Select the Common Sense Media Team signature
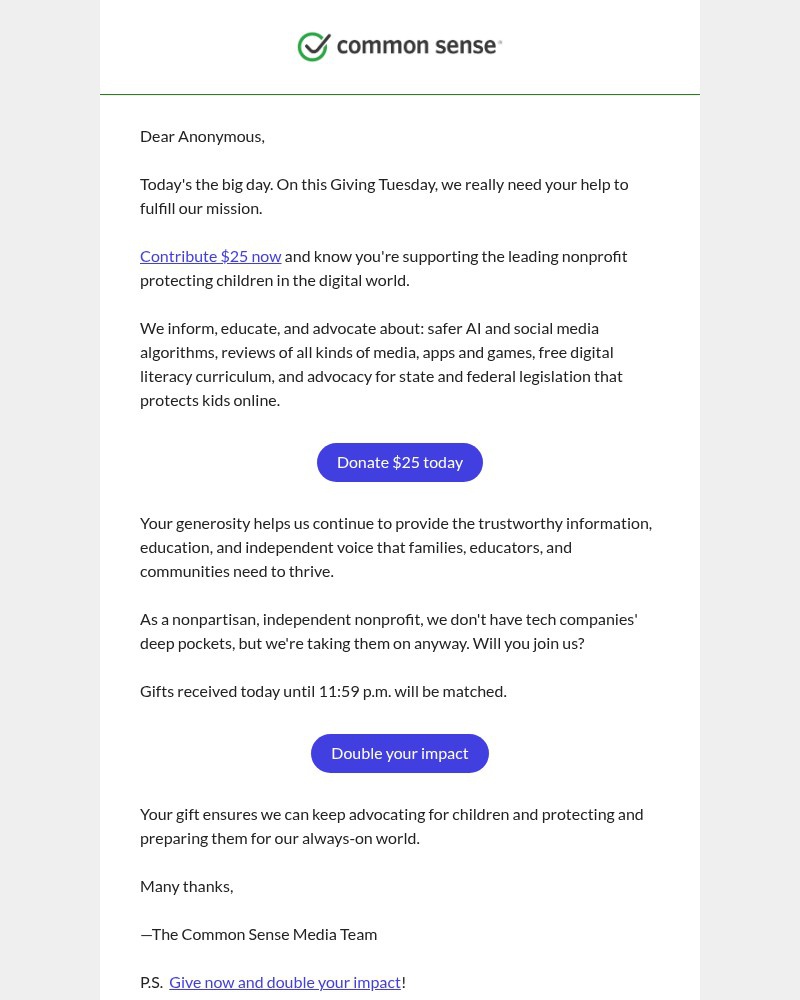This screenshot has height=1000, width=800. (x=258, y=933)
